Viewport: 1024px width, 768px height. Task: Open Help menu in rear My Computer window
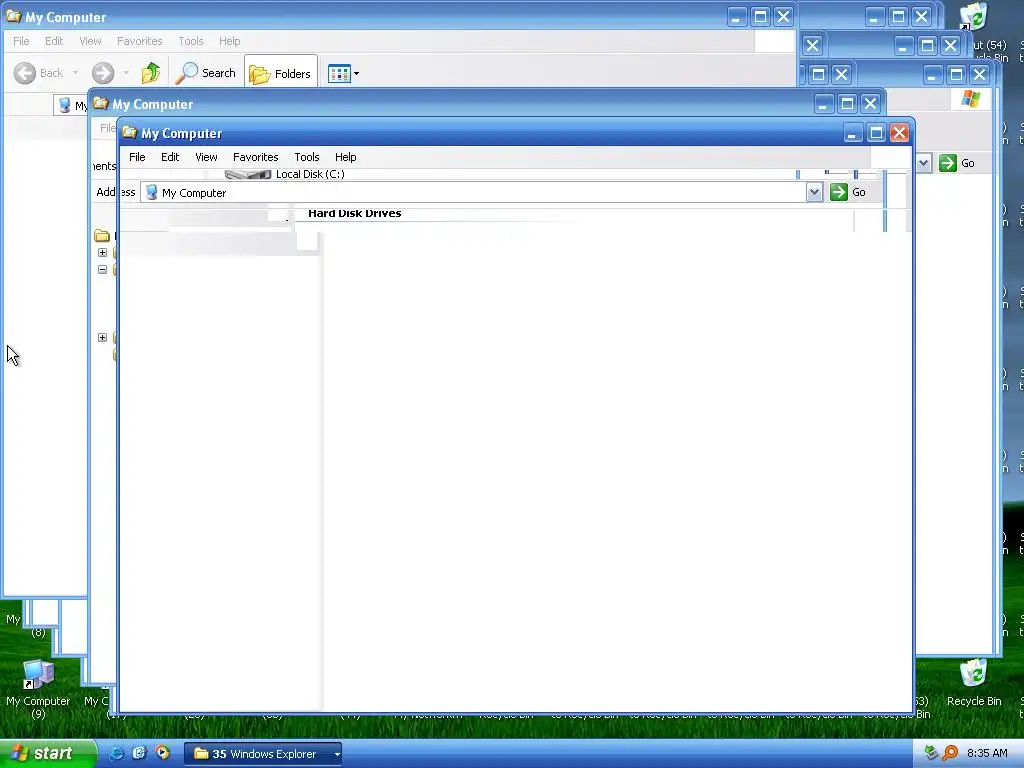click(229, 40)
